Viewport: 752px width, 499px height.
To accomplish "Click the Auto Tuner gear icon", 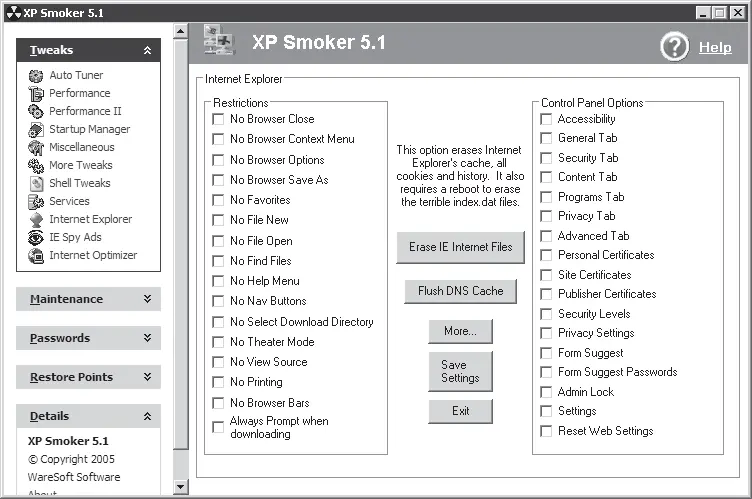I will pyautogui.click(x=36, y=76).
